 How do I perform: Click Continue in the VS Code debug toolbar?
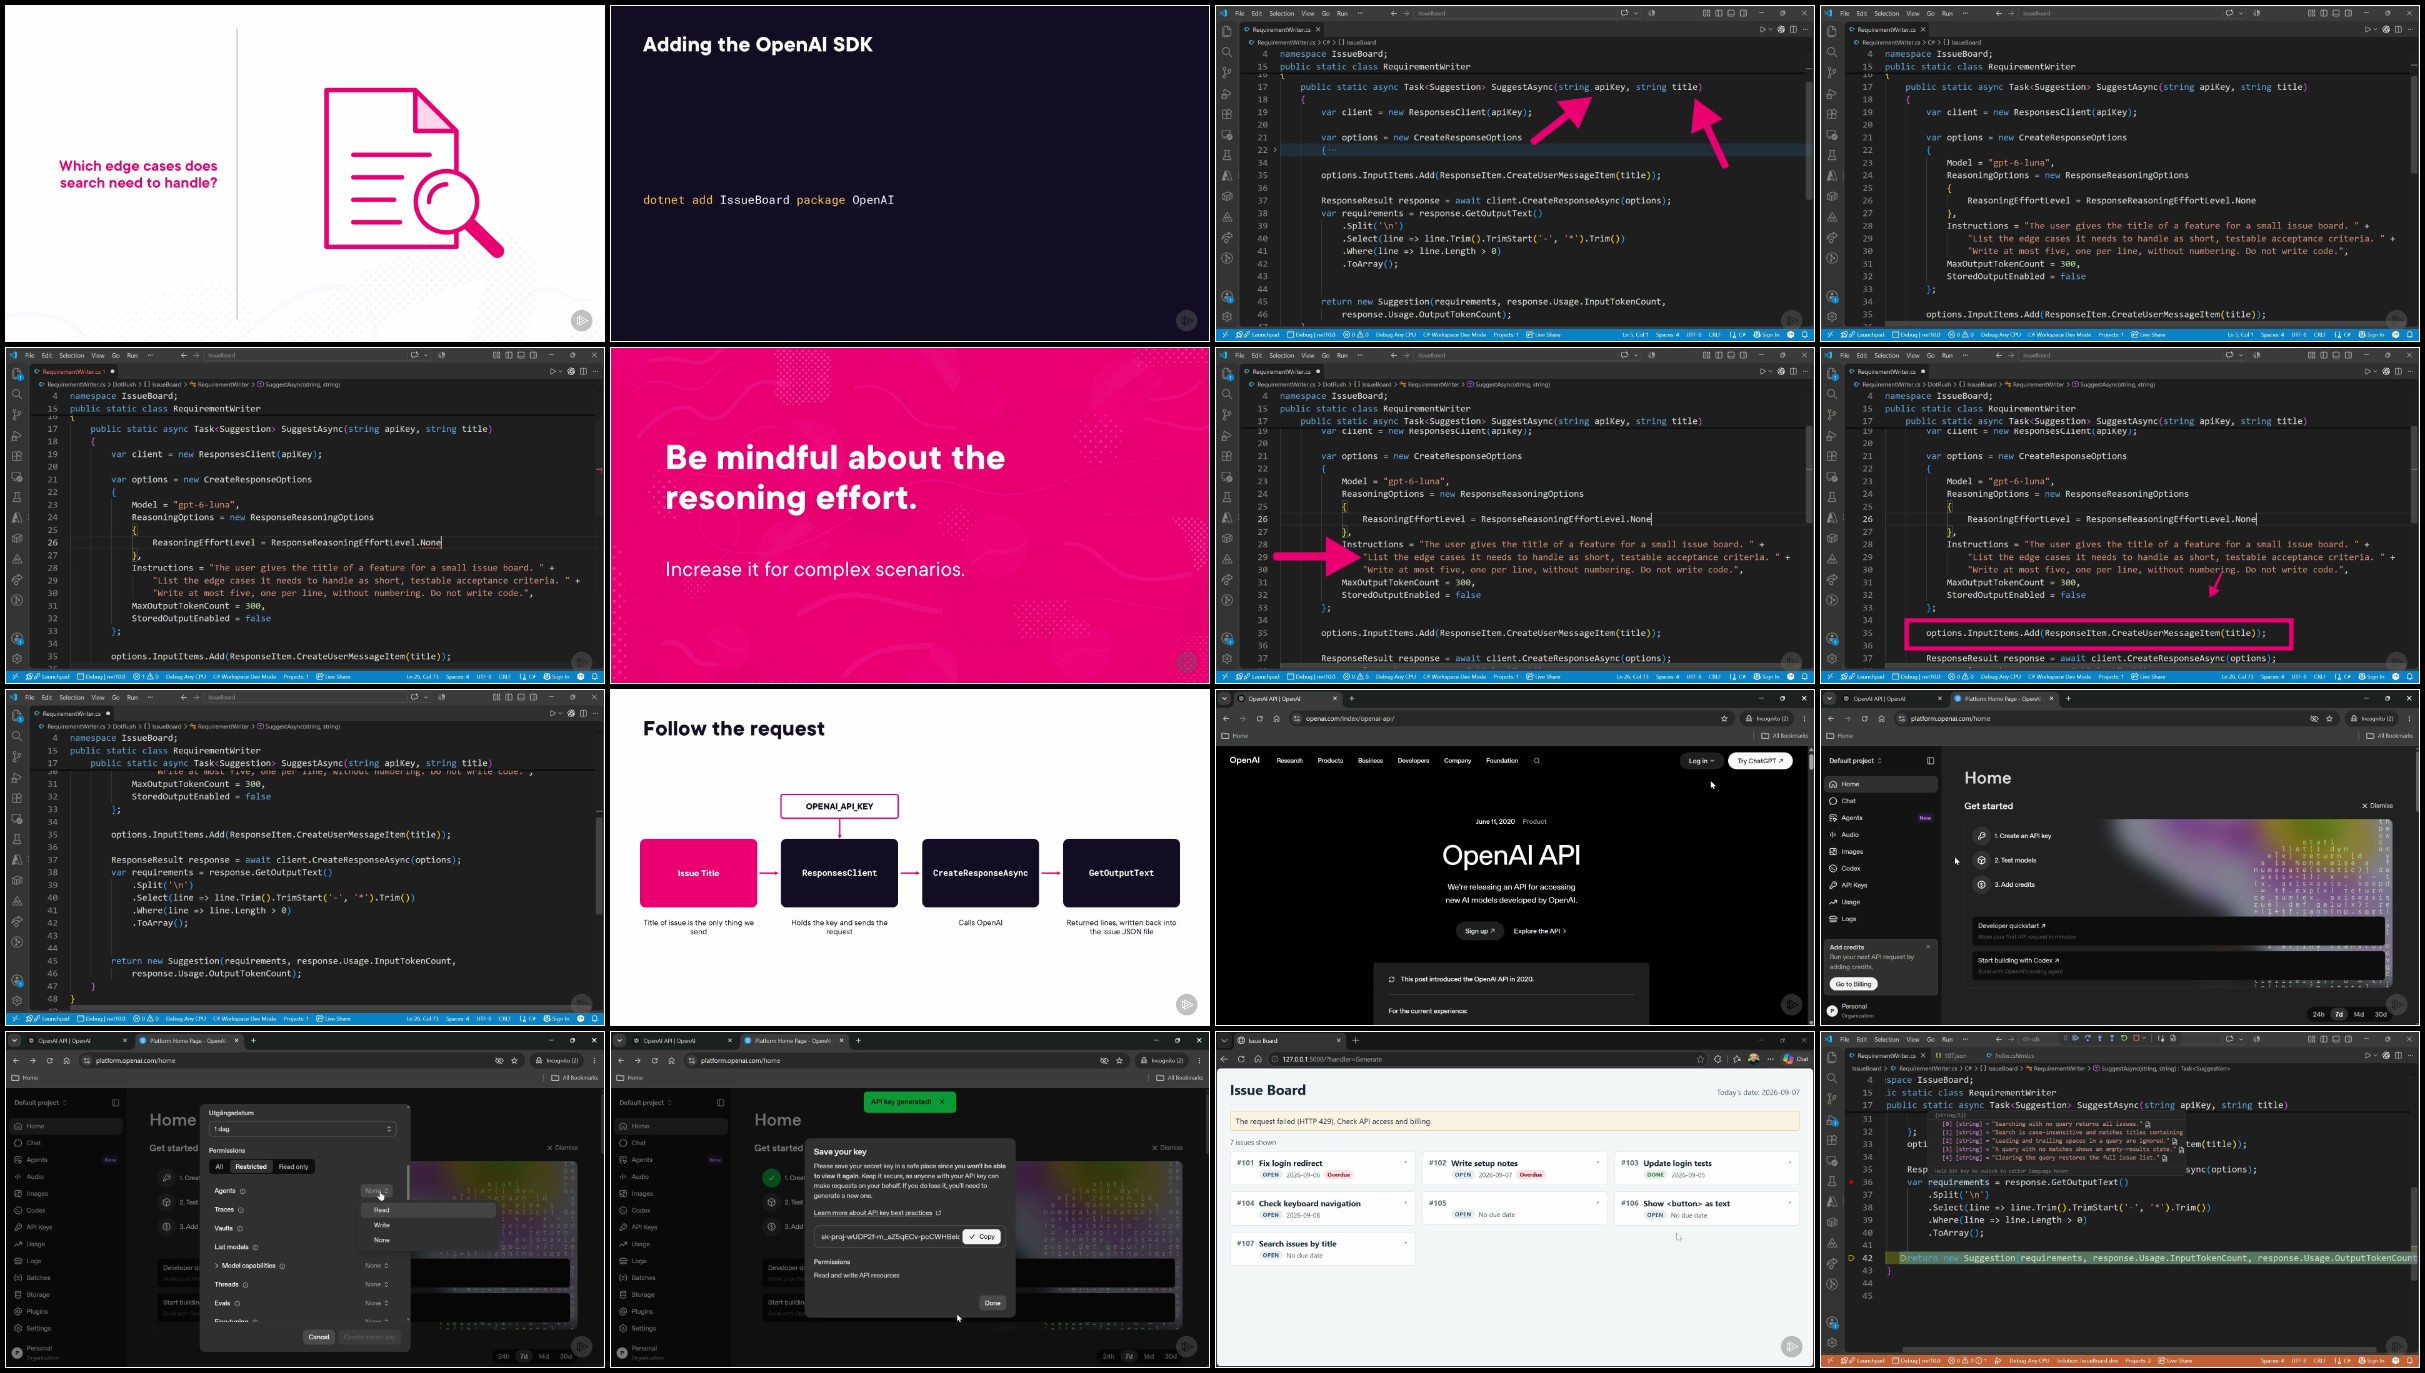[2075, 1038]
